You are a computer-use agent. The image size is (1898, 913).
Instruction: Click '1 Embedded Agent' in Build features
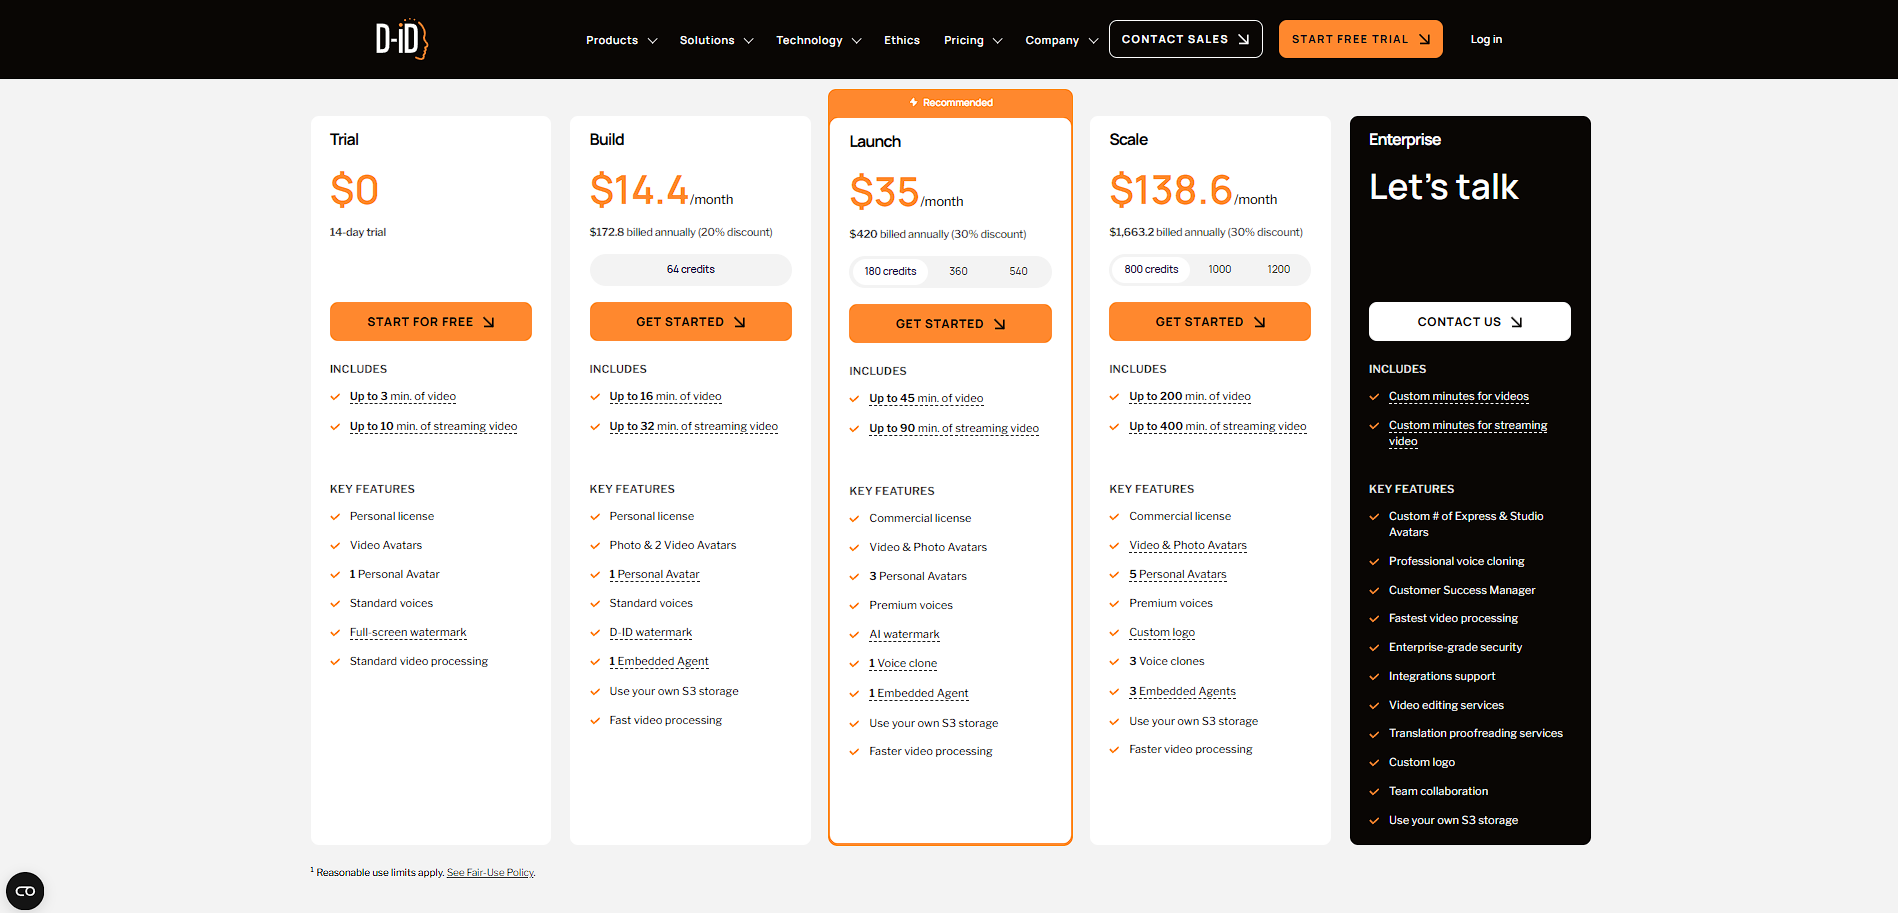658,661
